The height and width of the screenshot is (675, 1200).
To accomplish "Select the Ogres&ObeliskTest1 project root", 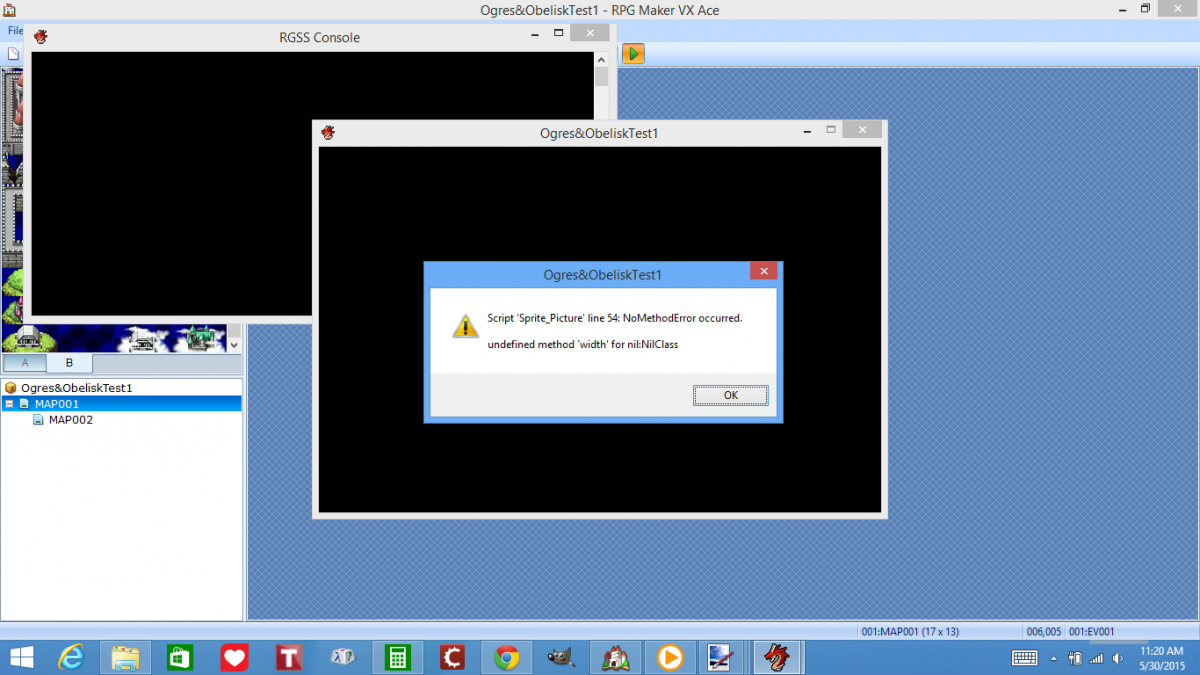I will (77, 387).
